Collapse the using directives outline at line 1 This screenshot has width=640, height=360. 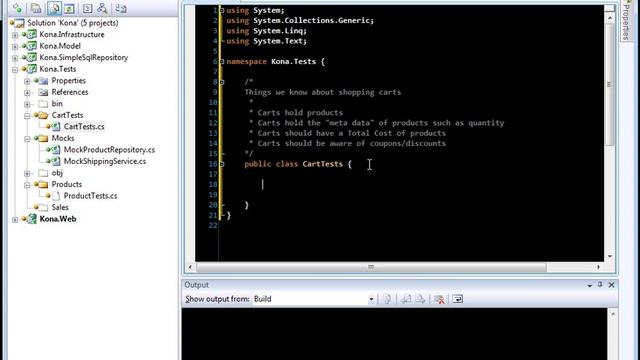click(222, 10)
